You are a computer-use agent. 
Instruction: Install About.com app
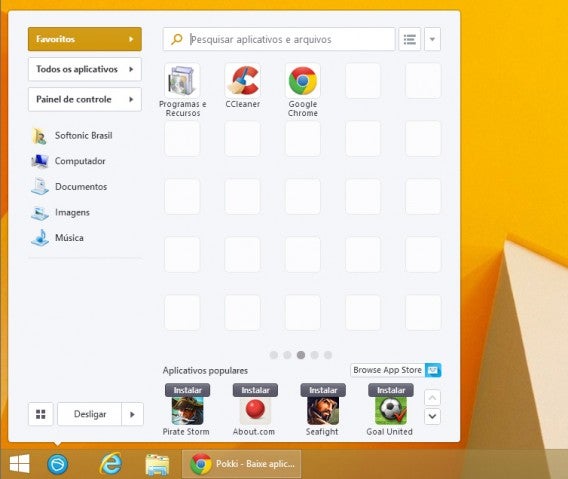[x=255, y=390]
